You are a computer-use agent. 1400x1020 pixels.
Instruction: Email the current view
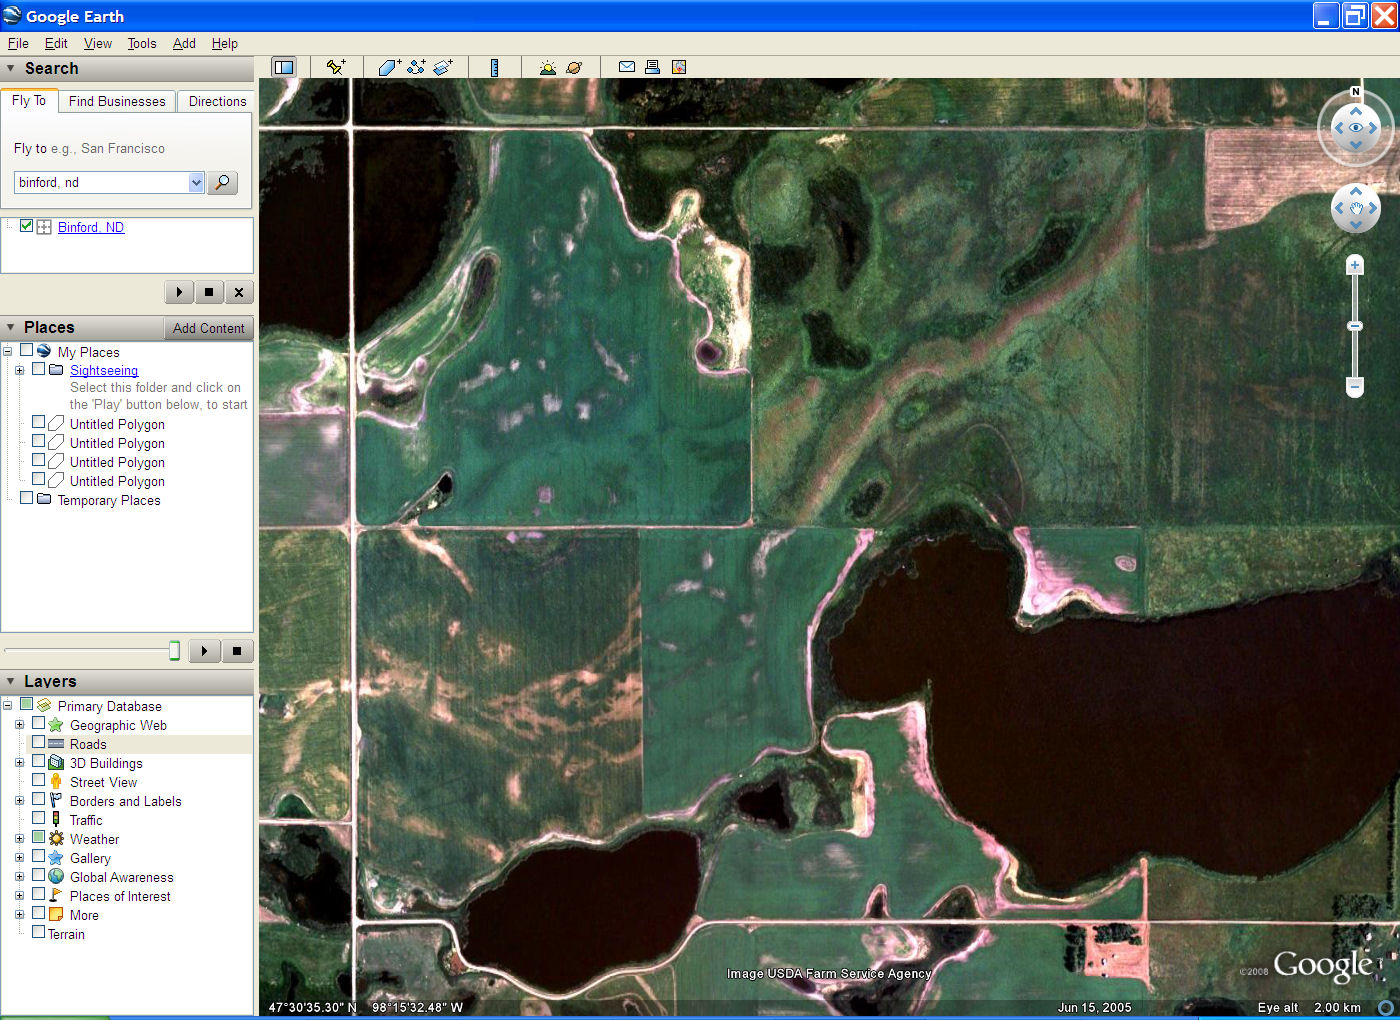point(627,67)
